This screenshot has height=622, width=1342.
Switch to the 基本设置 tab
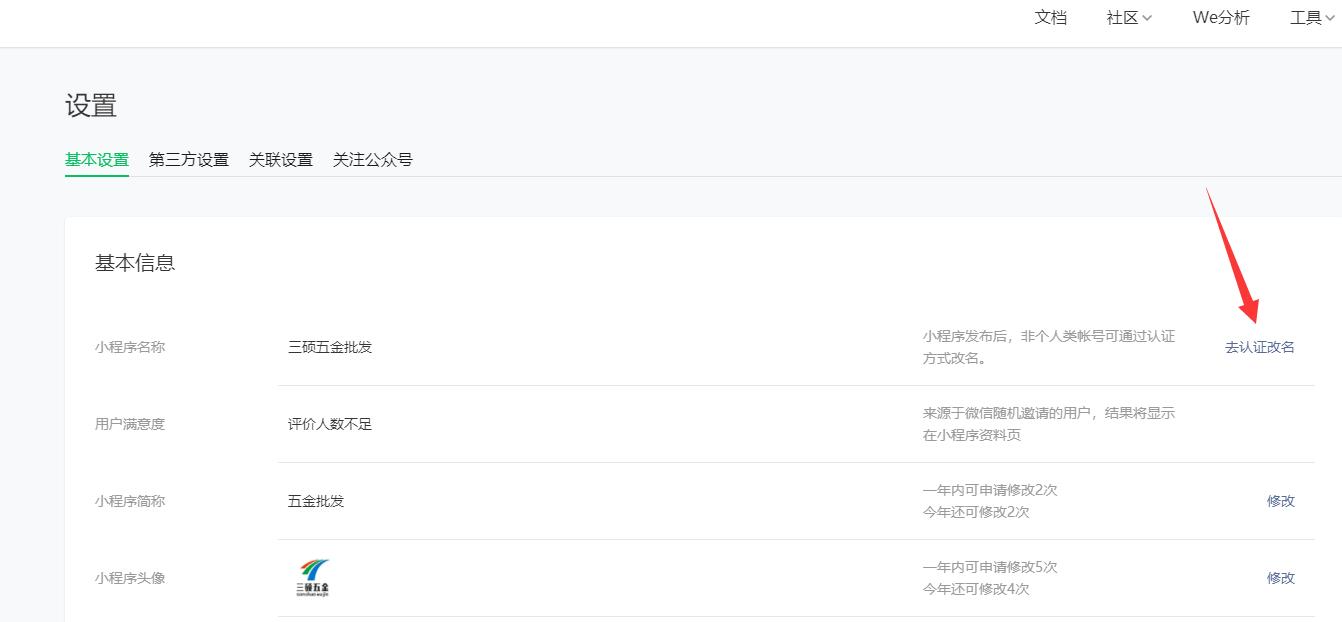coord(97,160)
